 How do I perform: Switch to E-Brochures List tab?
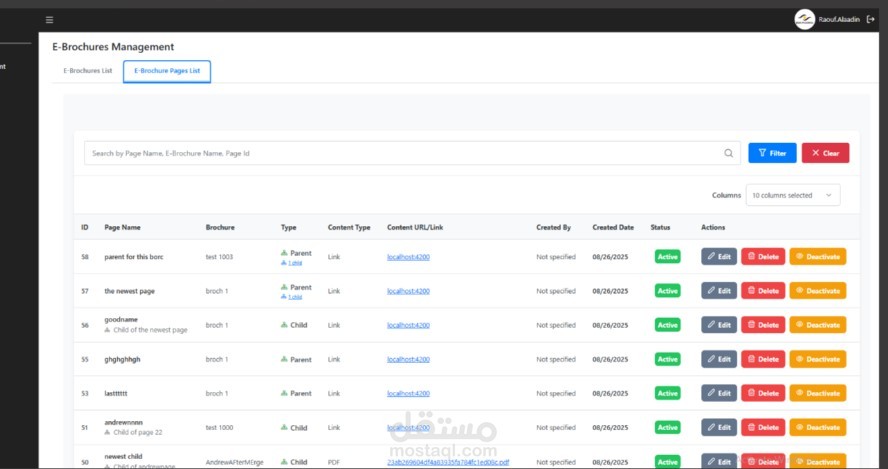tap(88, 71)
